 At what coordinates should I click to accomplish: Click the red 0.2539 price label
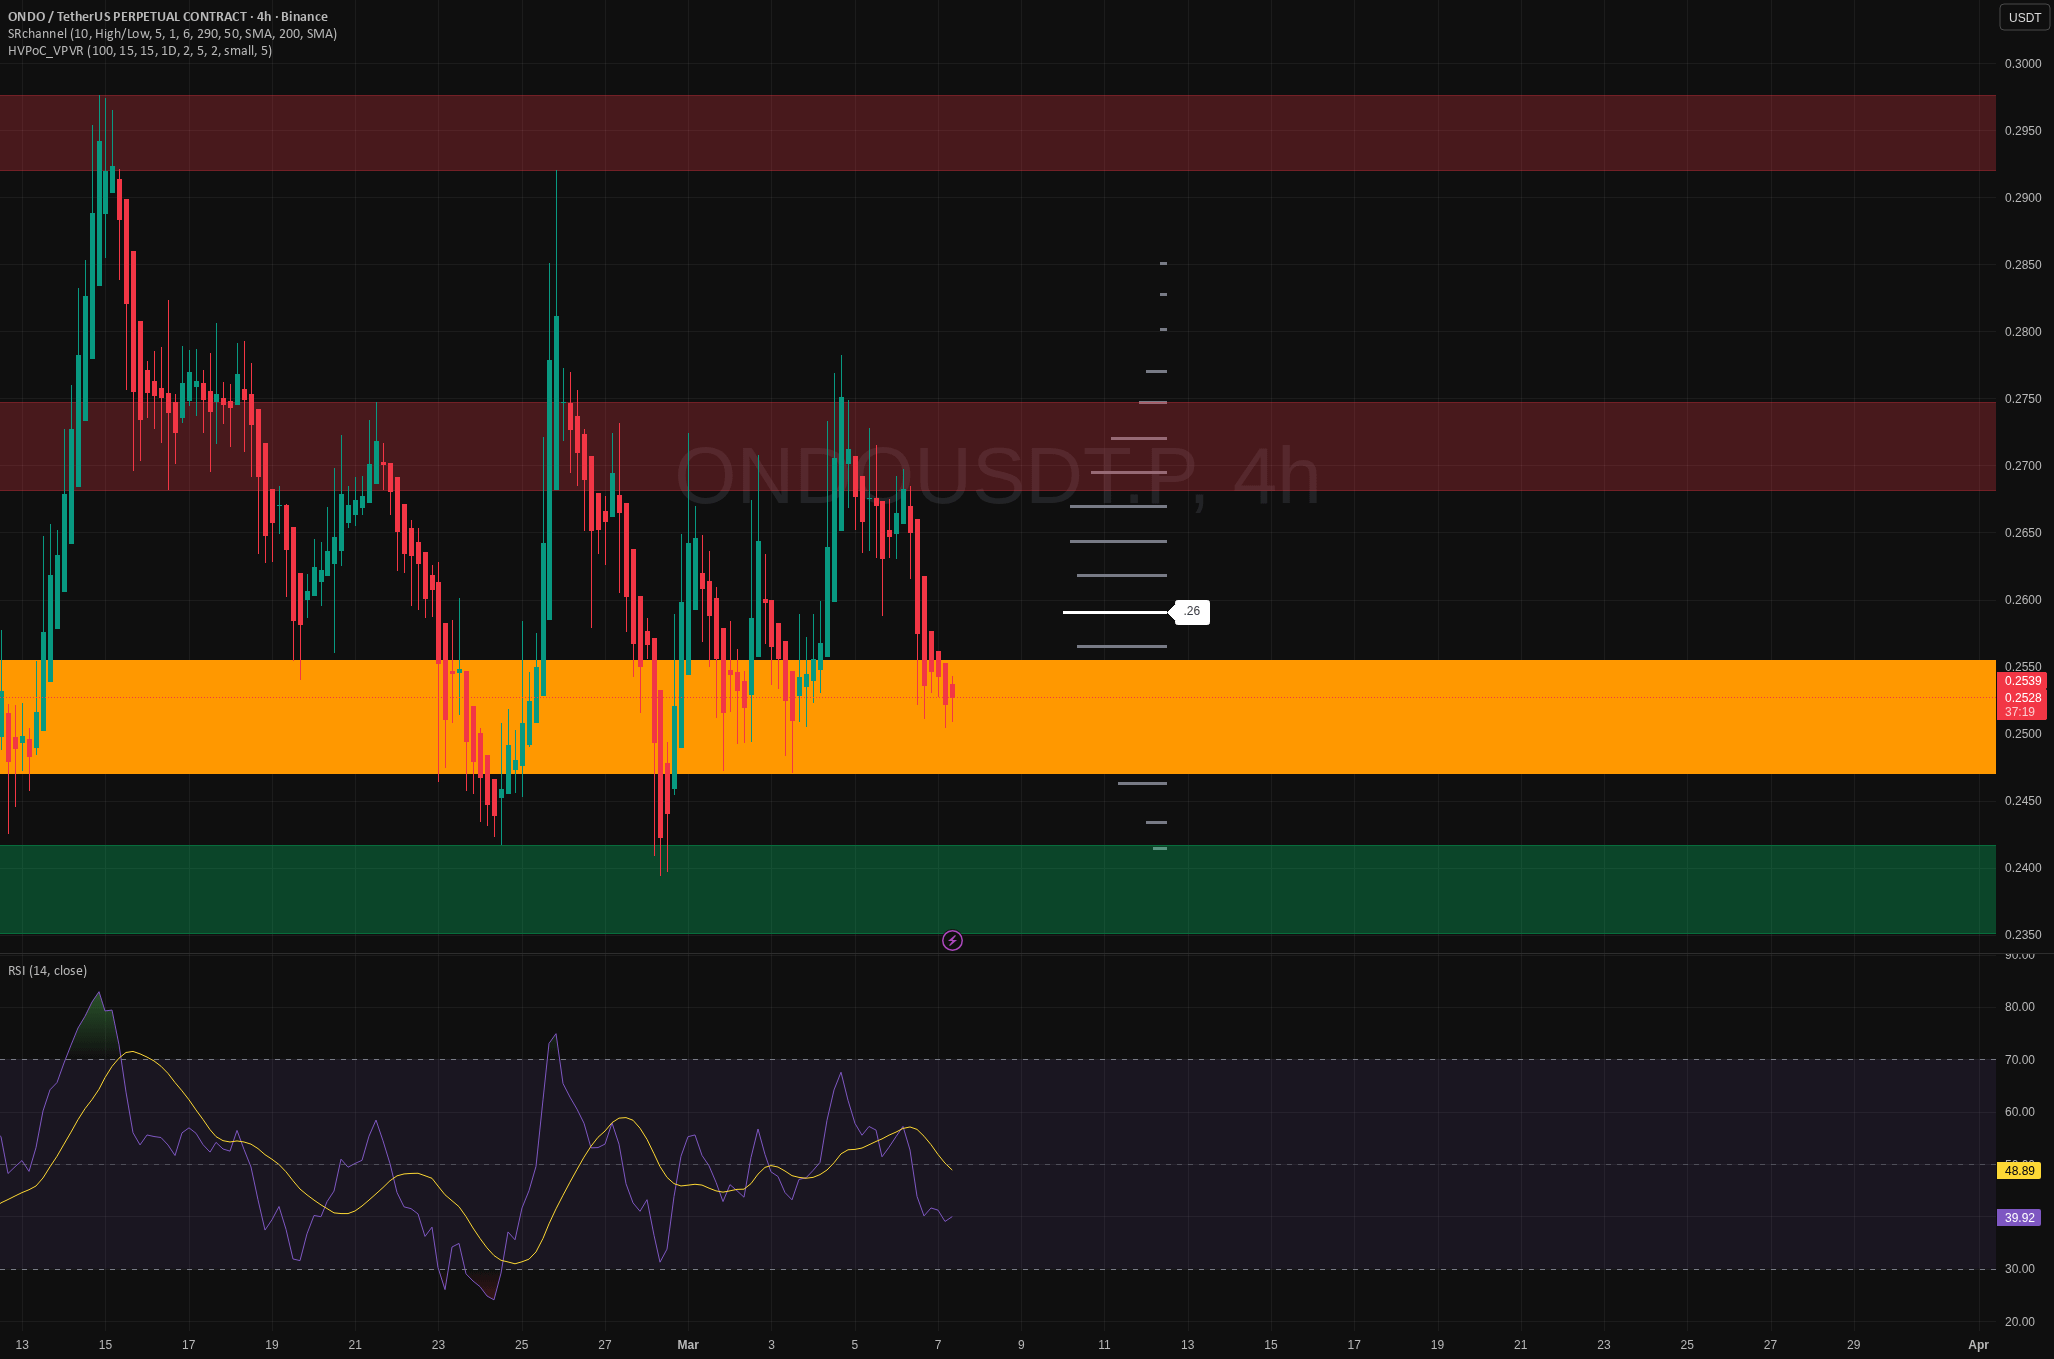pos(2020,681)
